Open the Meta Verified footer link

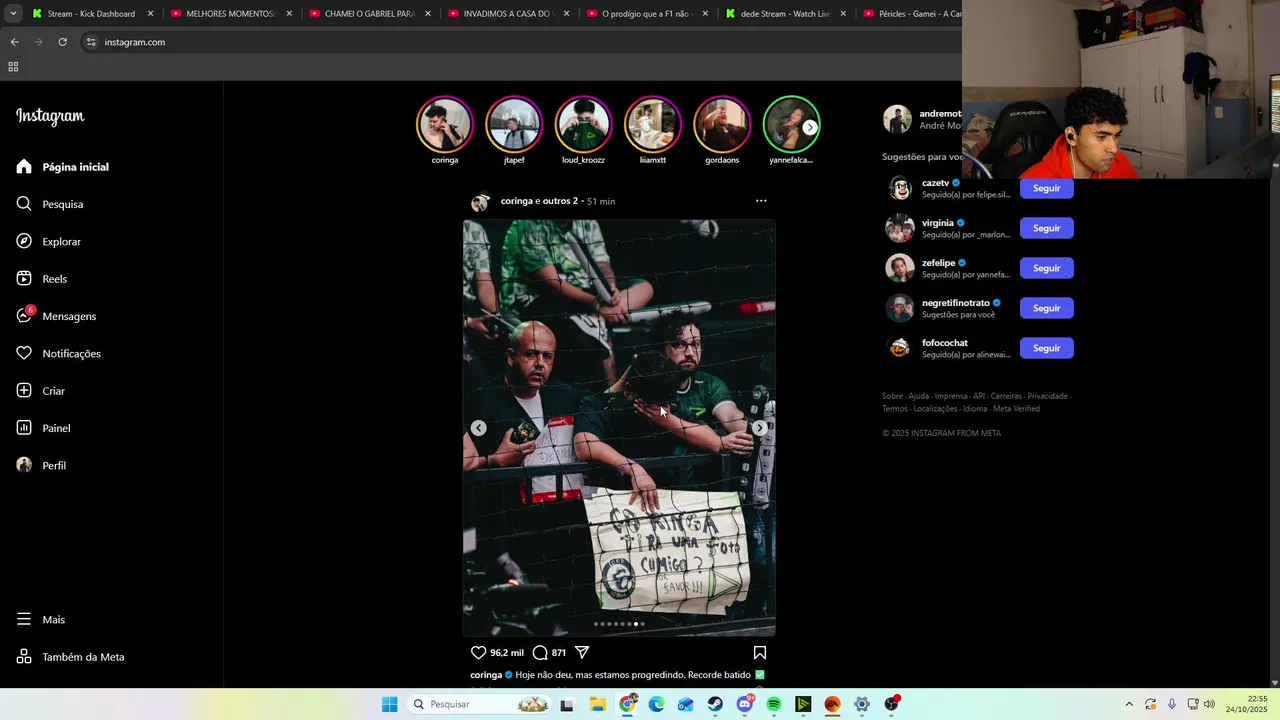1016,409
